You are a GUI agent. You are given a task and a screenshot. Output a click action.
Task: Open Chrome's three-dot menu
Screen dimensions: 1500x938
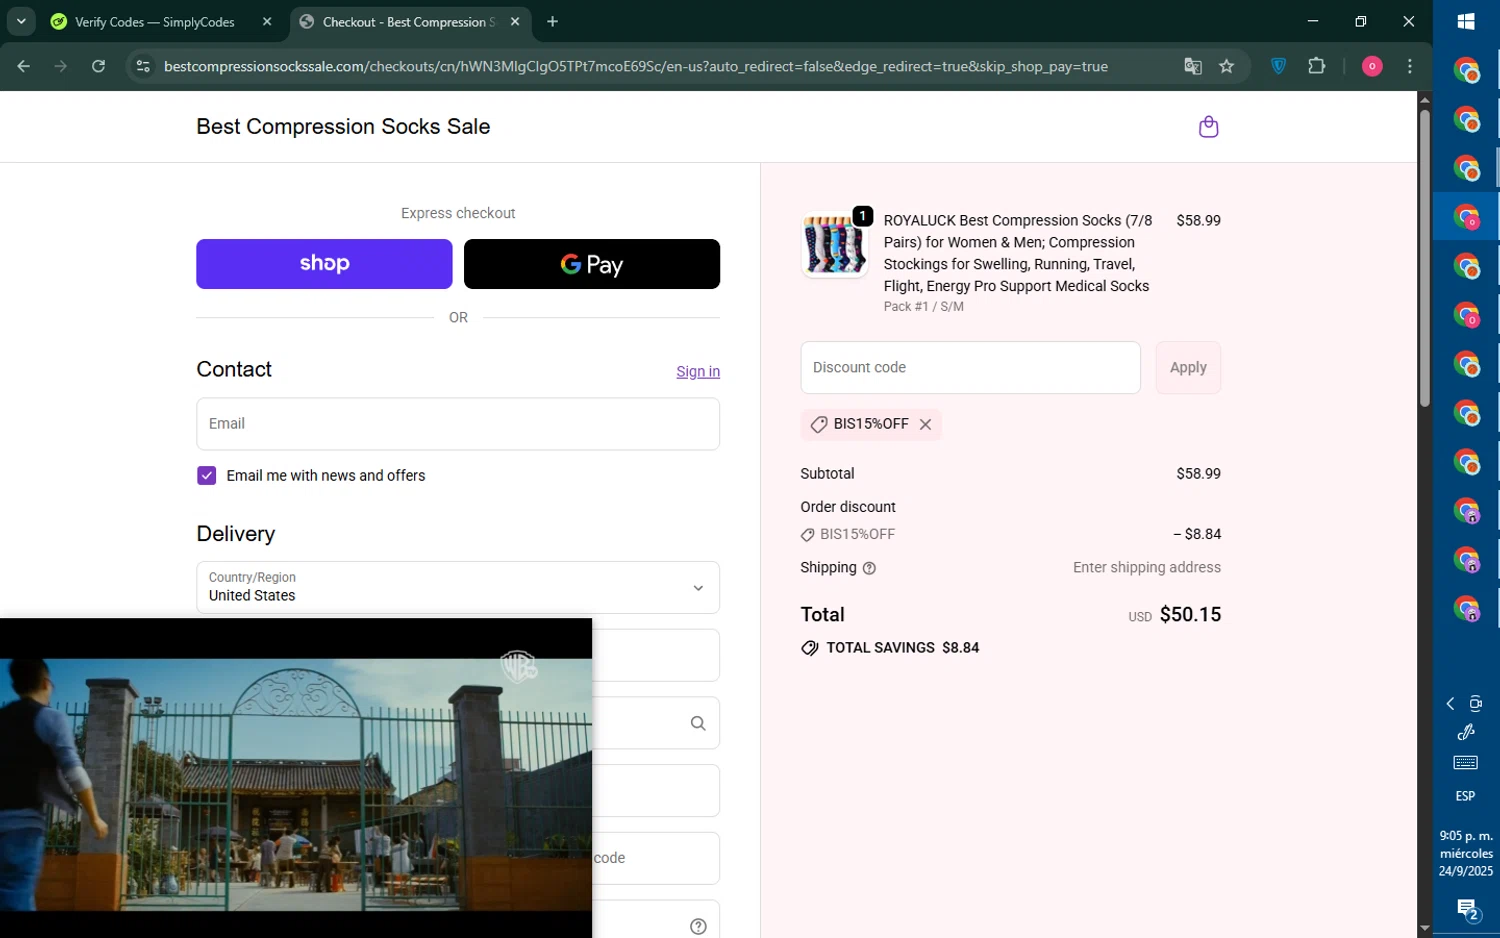[x=1410, y=66]
